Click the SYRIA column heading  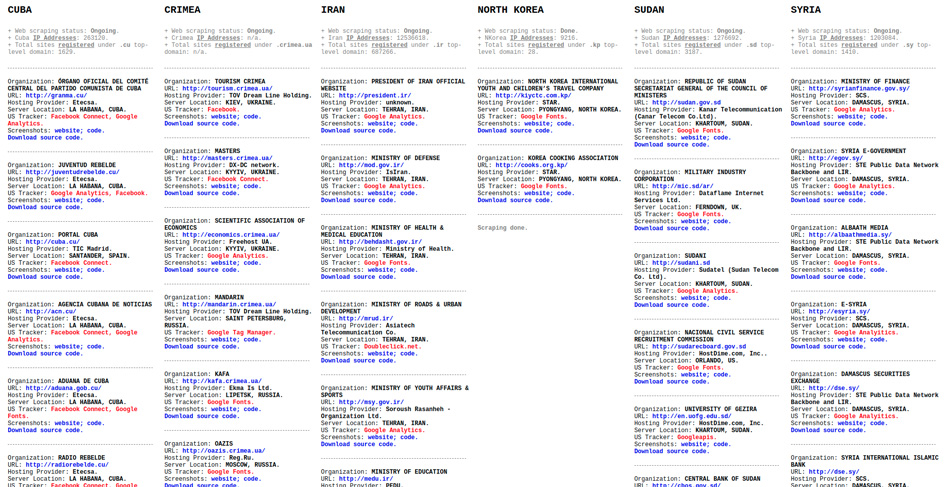tap(806, 10)
